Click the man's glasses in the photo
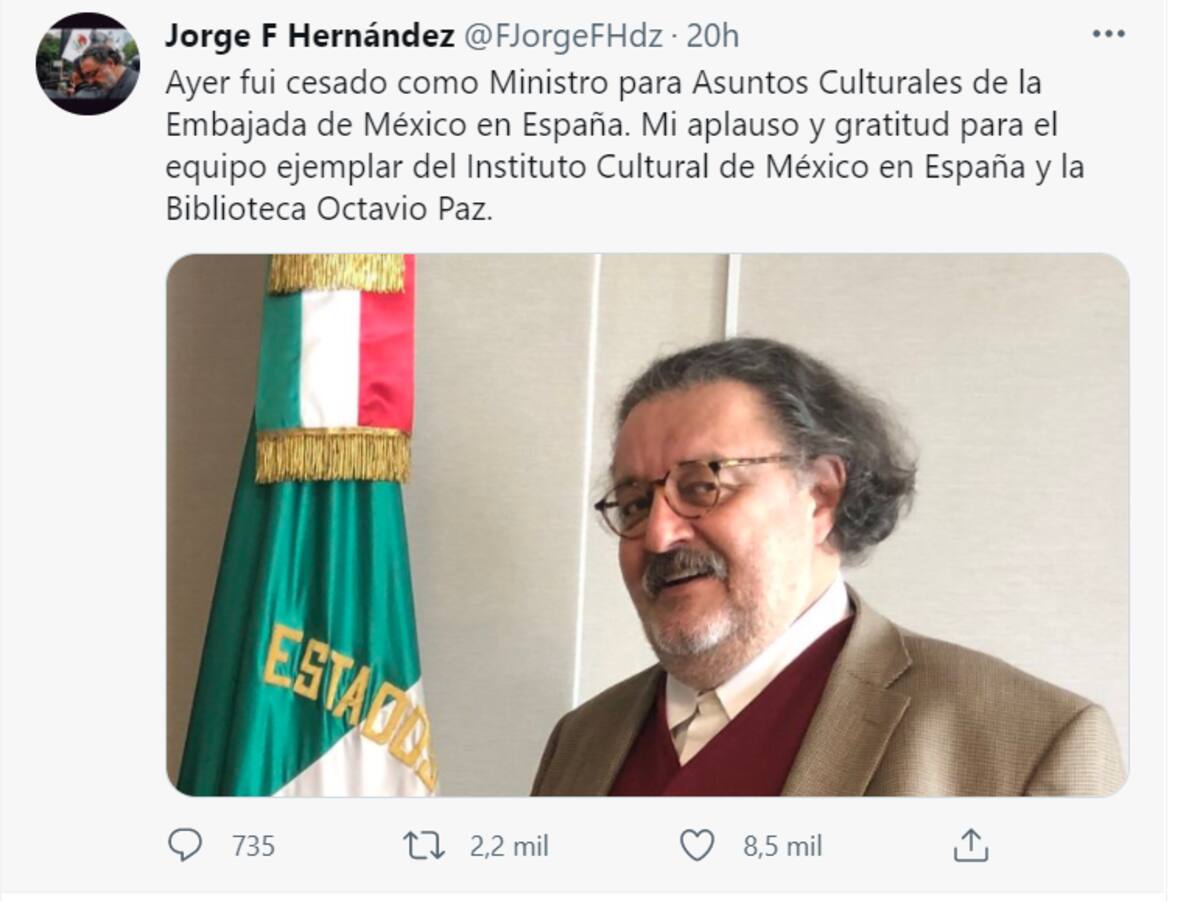 (x=695, y=490)
